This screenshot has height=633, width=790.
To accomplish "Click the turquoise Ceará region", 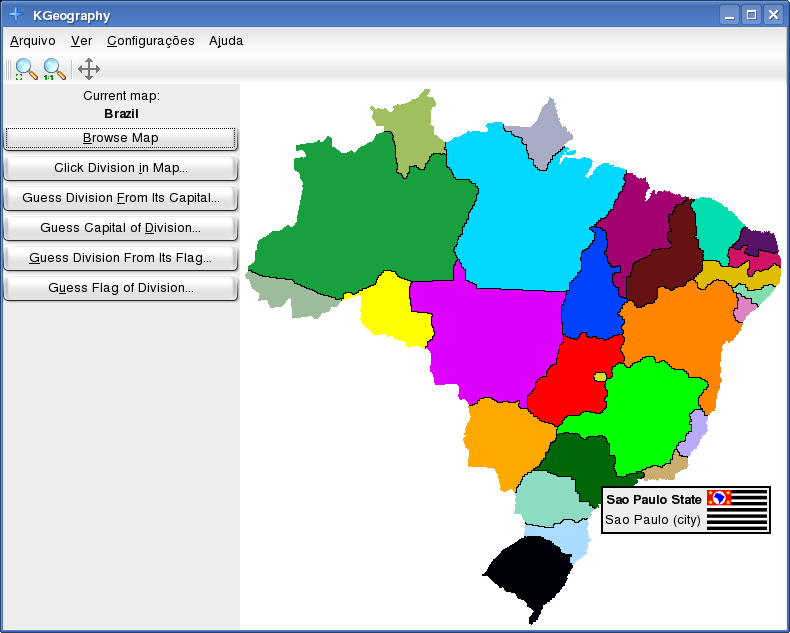I will click(713, 229).
